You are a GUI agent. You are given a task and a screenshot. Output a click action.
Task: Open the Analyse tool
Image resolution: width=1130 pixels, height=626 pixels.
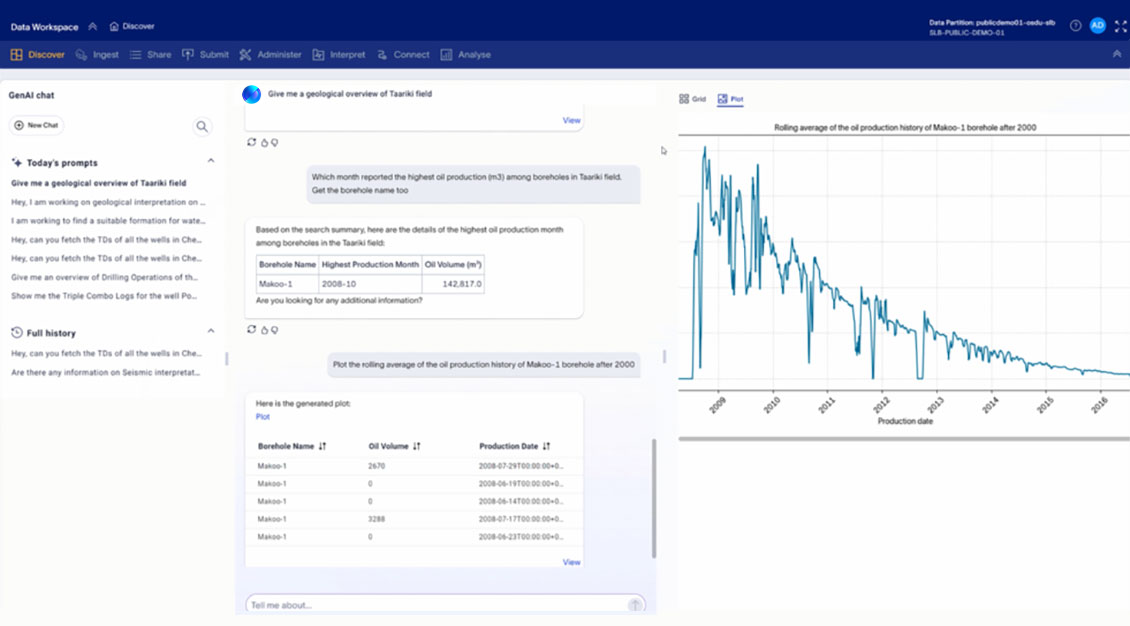click(x=465, y=56)
